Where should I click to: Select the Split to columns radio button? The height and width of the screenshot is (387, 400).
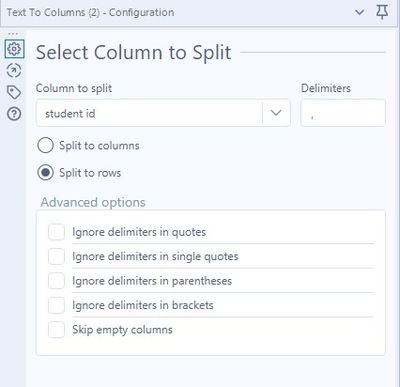coord(45,145)
